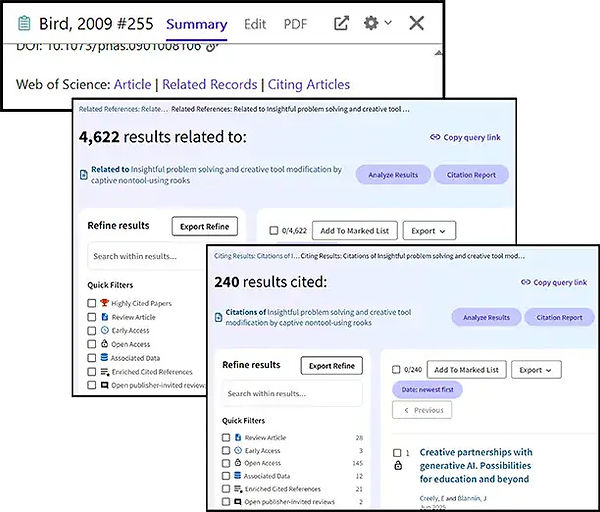Select checkbox for result 1 Creative partnerships
The image size is (600, 512).
[x=397, y=453]
